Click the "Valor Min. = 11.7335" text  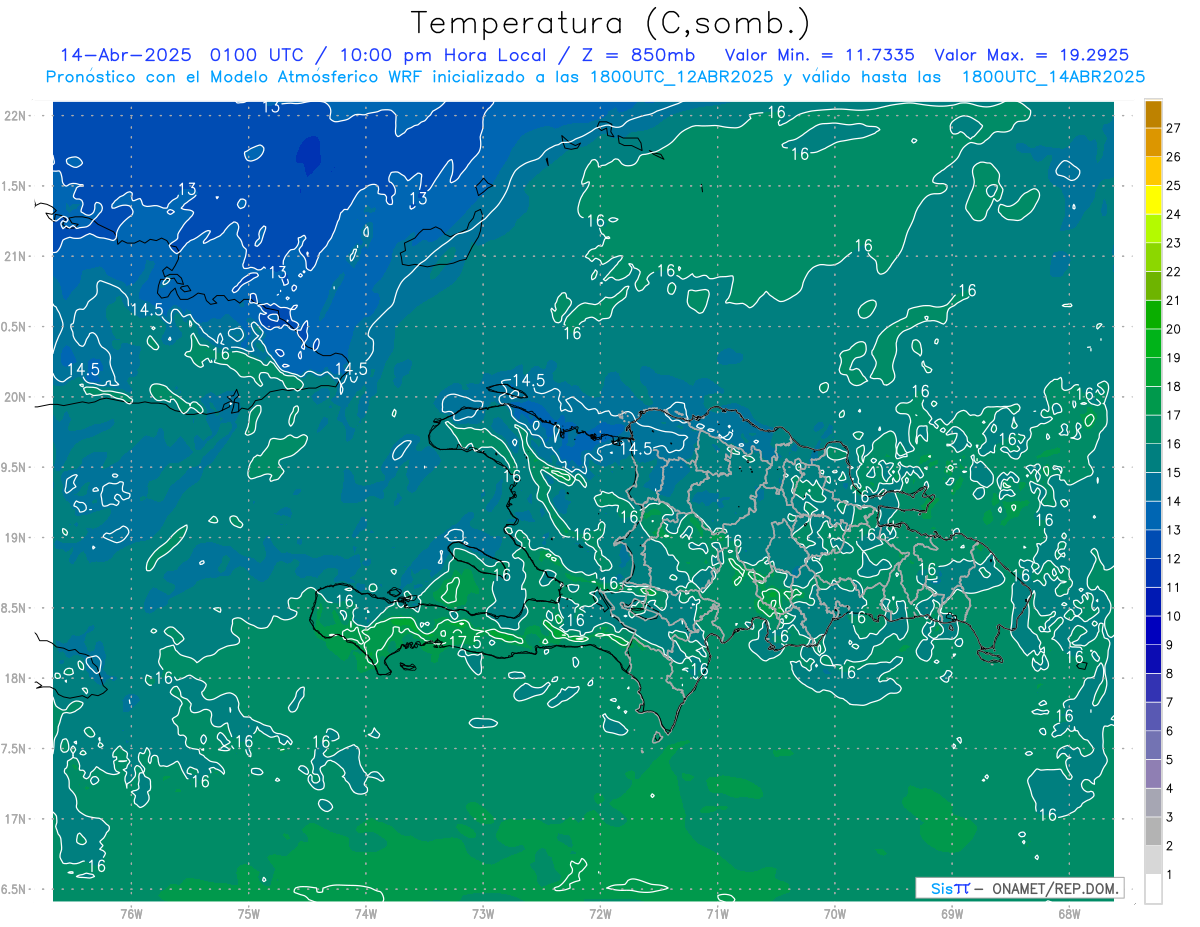819,55
